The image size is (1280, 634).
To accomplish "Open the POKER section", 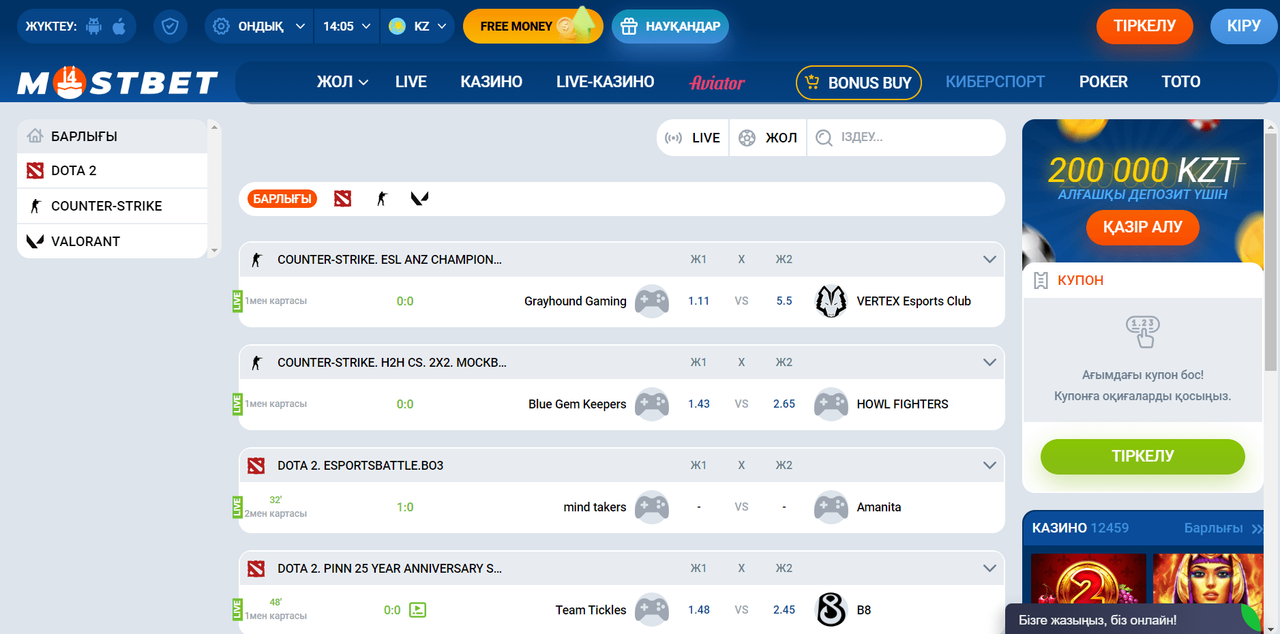I will [x=1103, y=82].
